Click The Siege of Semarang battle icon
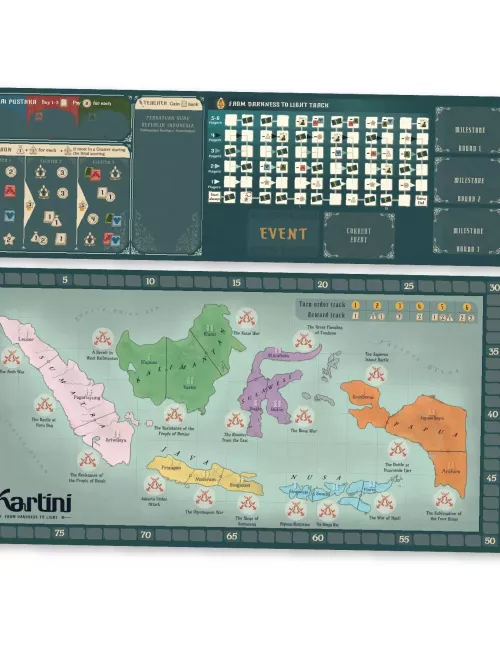This screenshot has width=500, height=650. (247, 503)
